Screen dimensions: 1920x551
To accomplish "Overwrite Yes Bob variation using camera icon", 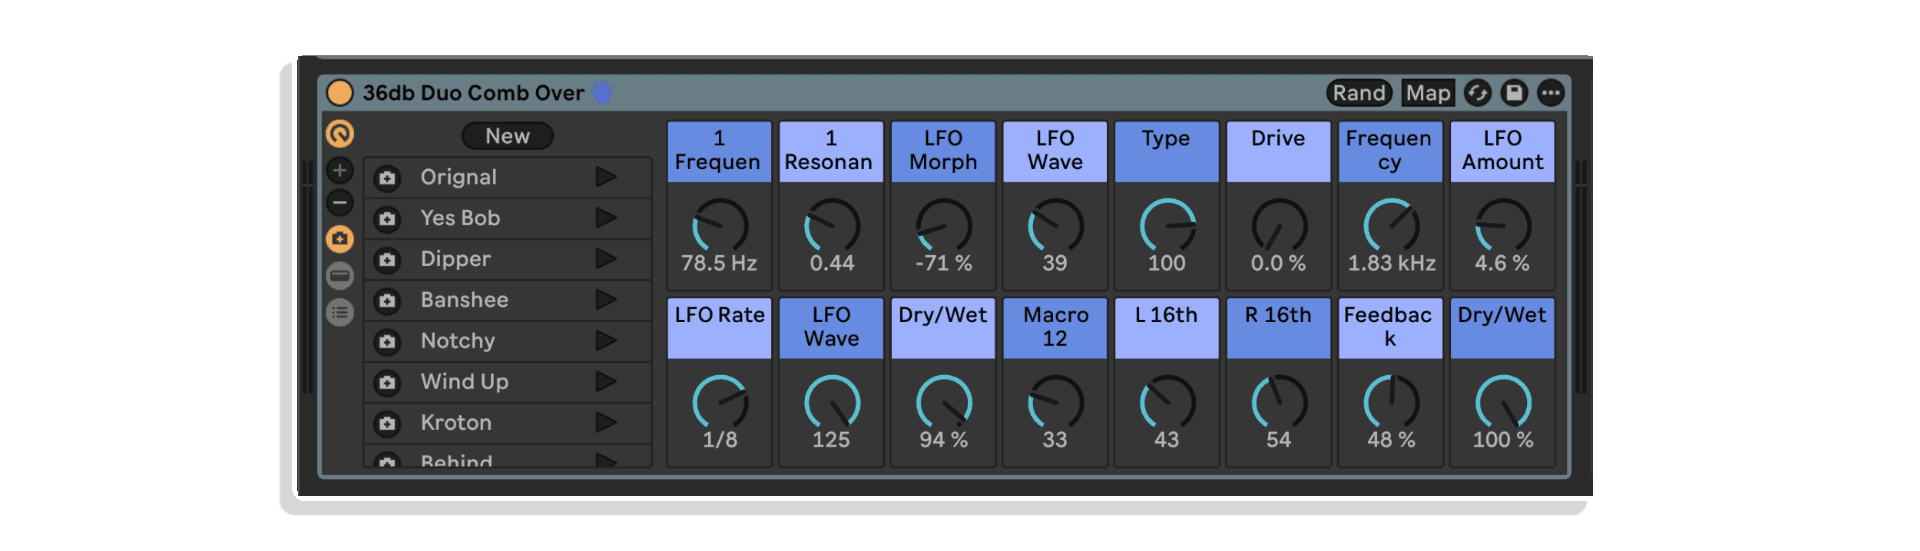I will 387,219.
